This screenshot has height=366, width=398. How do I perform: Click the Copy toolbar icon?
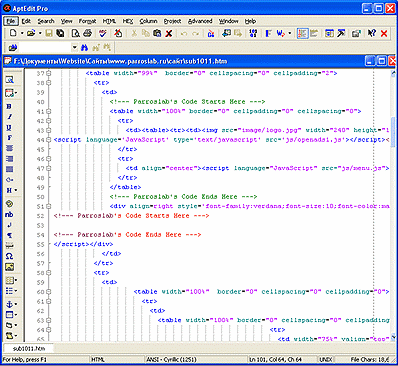click(146, 33)
